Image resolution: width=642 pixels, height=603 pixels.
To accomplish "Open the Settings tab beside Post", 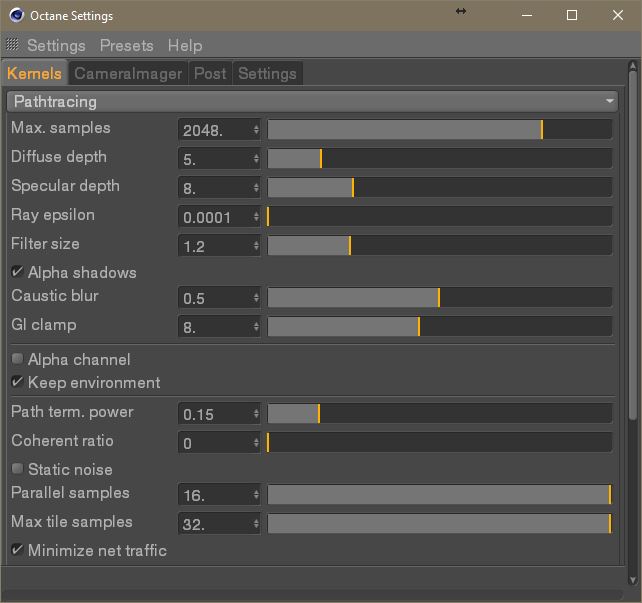I will [x=267, y=73].
